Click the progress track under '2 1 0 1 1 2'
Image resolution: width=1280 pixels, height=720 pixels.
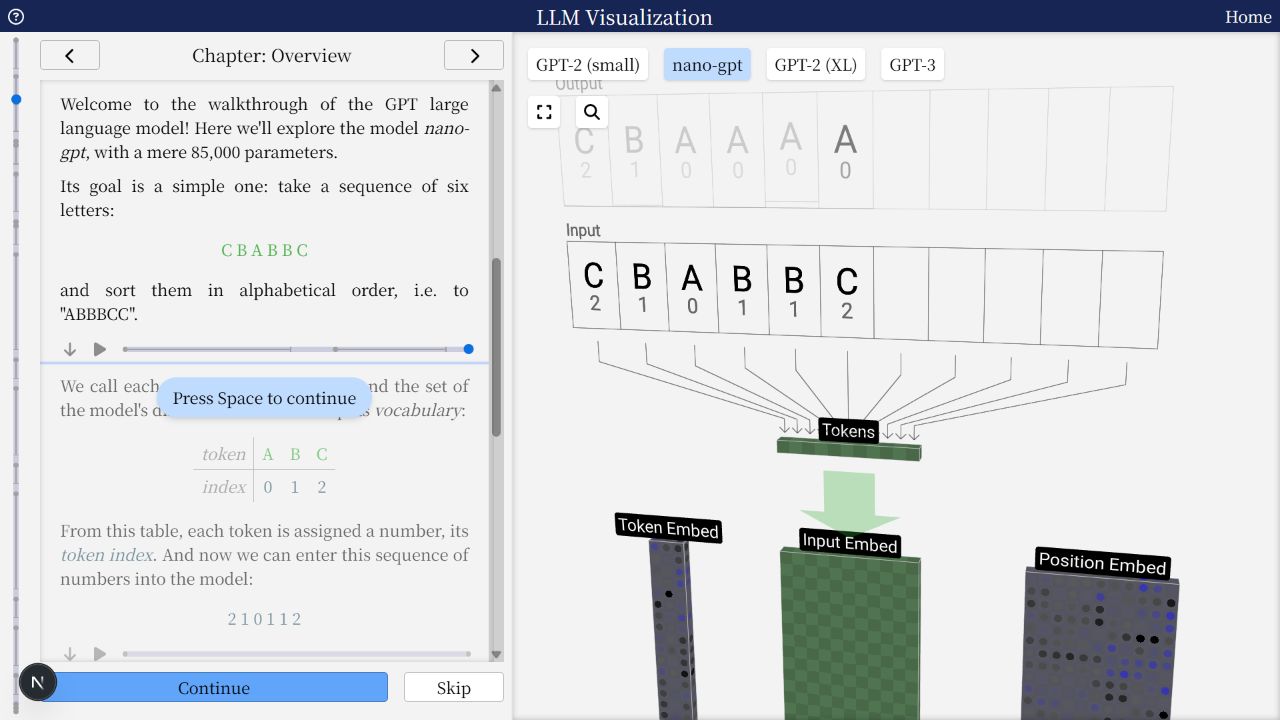[297, 654]
